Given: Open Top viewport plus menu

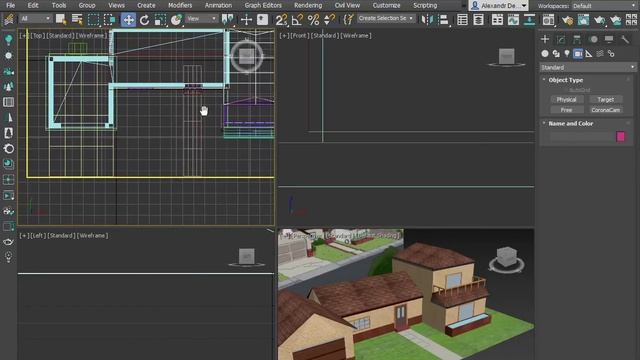Looking at the screenshot, I should coord(24,36).
